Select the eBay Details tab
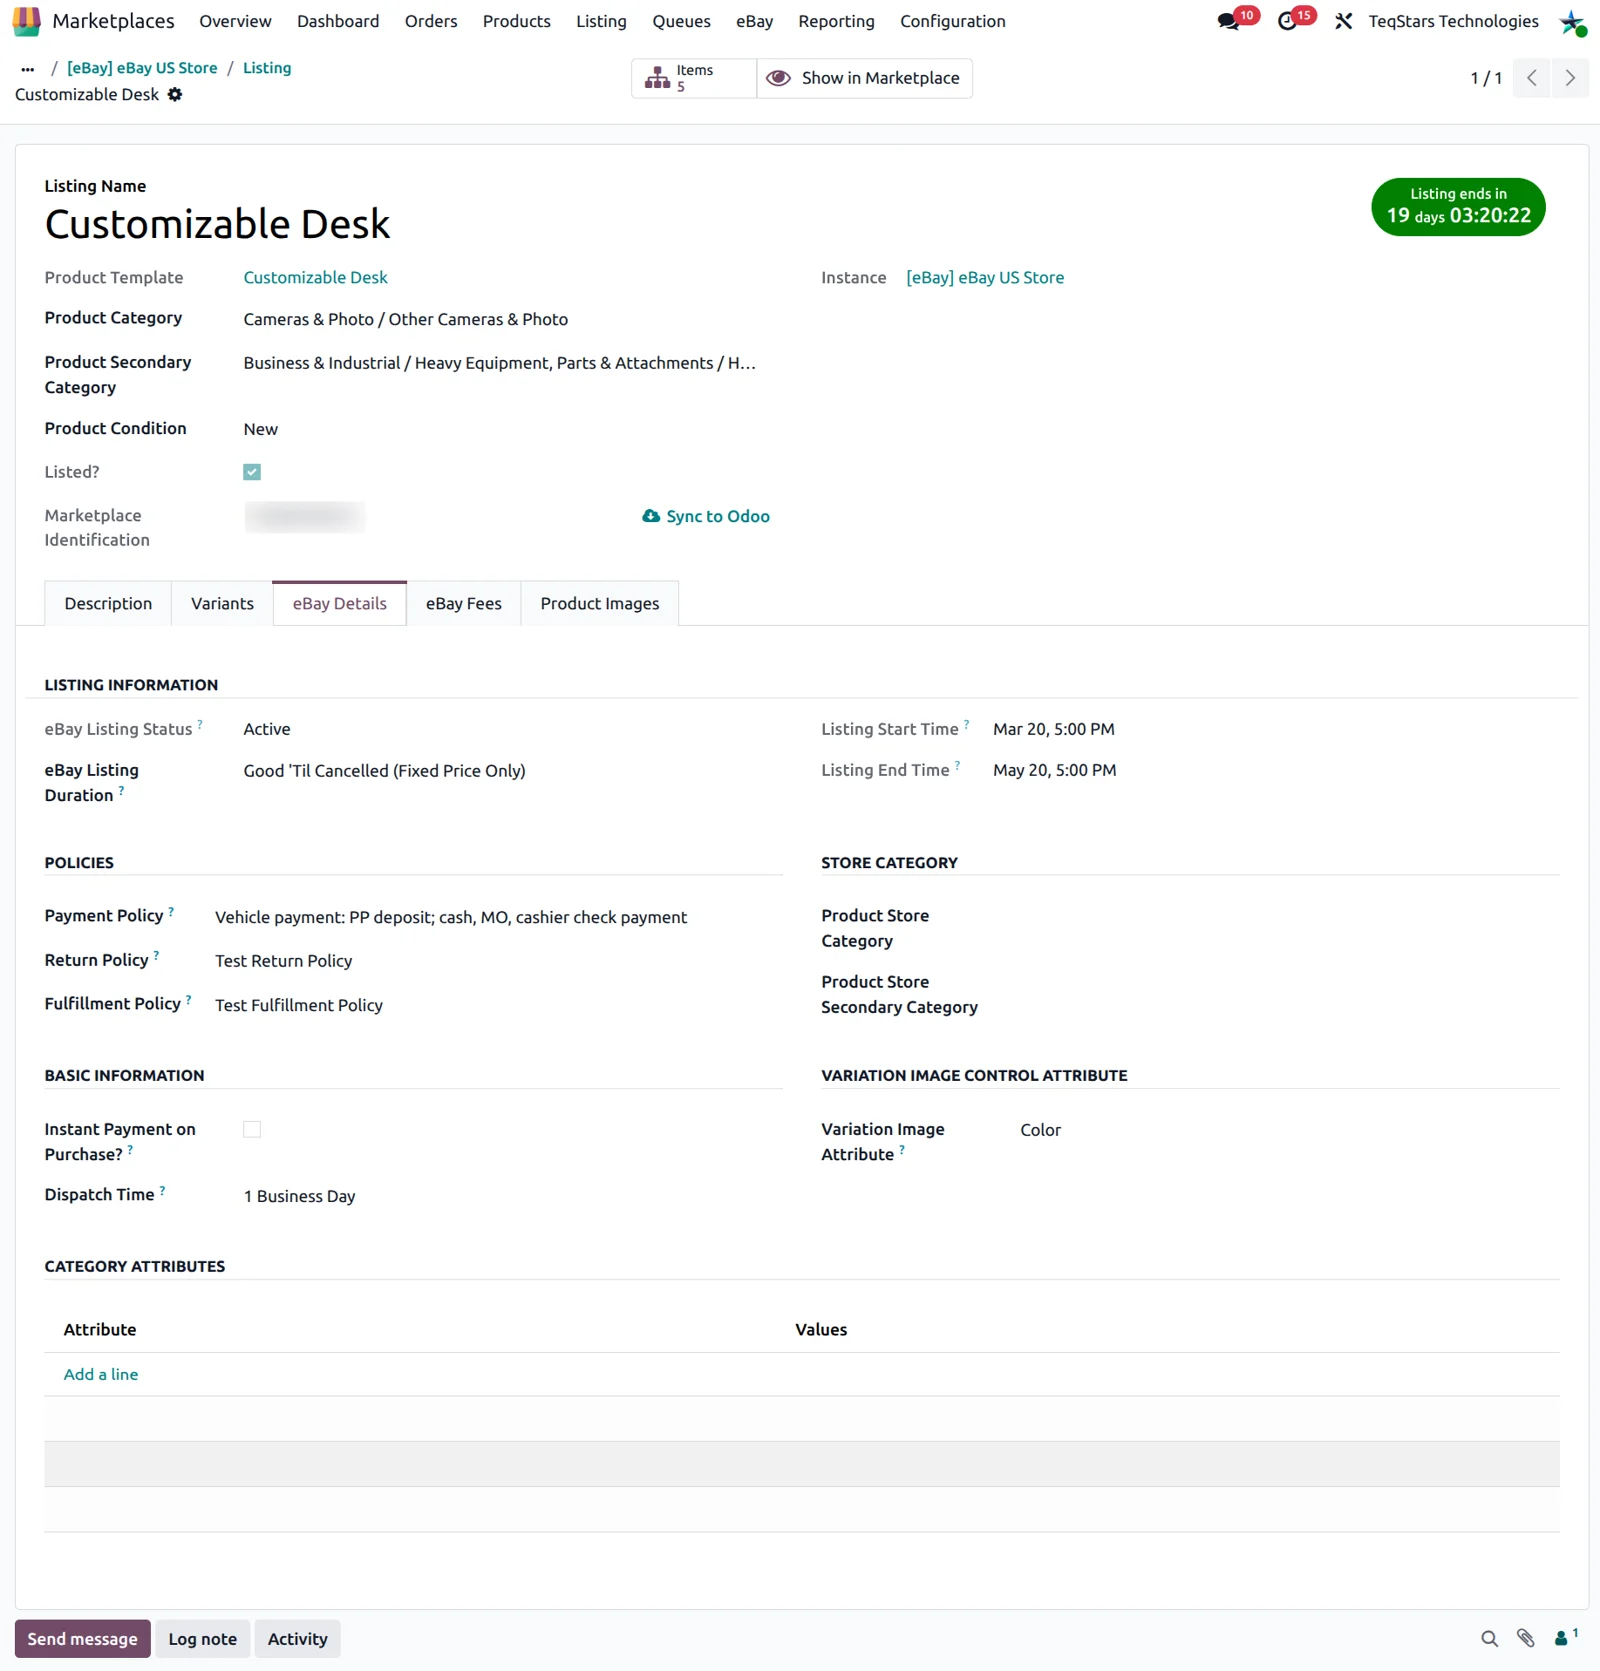The width and height of the screenshot is (1600, 1671). 339,603
